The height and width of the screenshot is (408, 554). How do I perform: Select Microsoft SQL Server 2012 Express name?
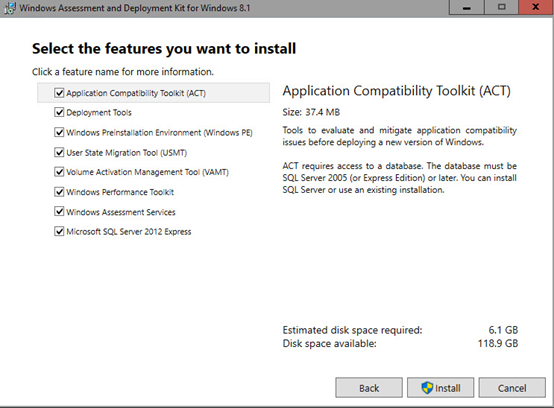(129, 232)
